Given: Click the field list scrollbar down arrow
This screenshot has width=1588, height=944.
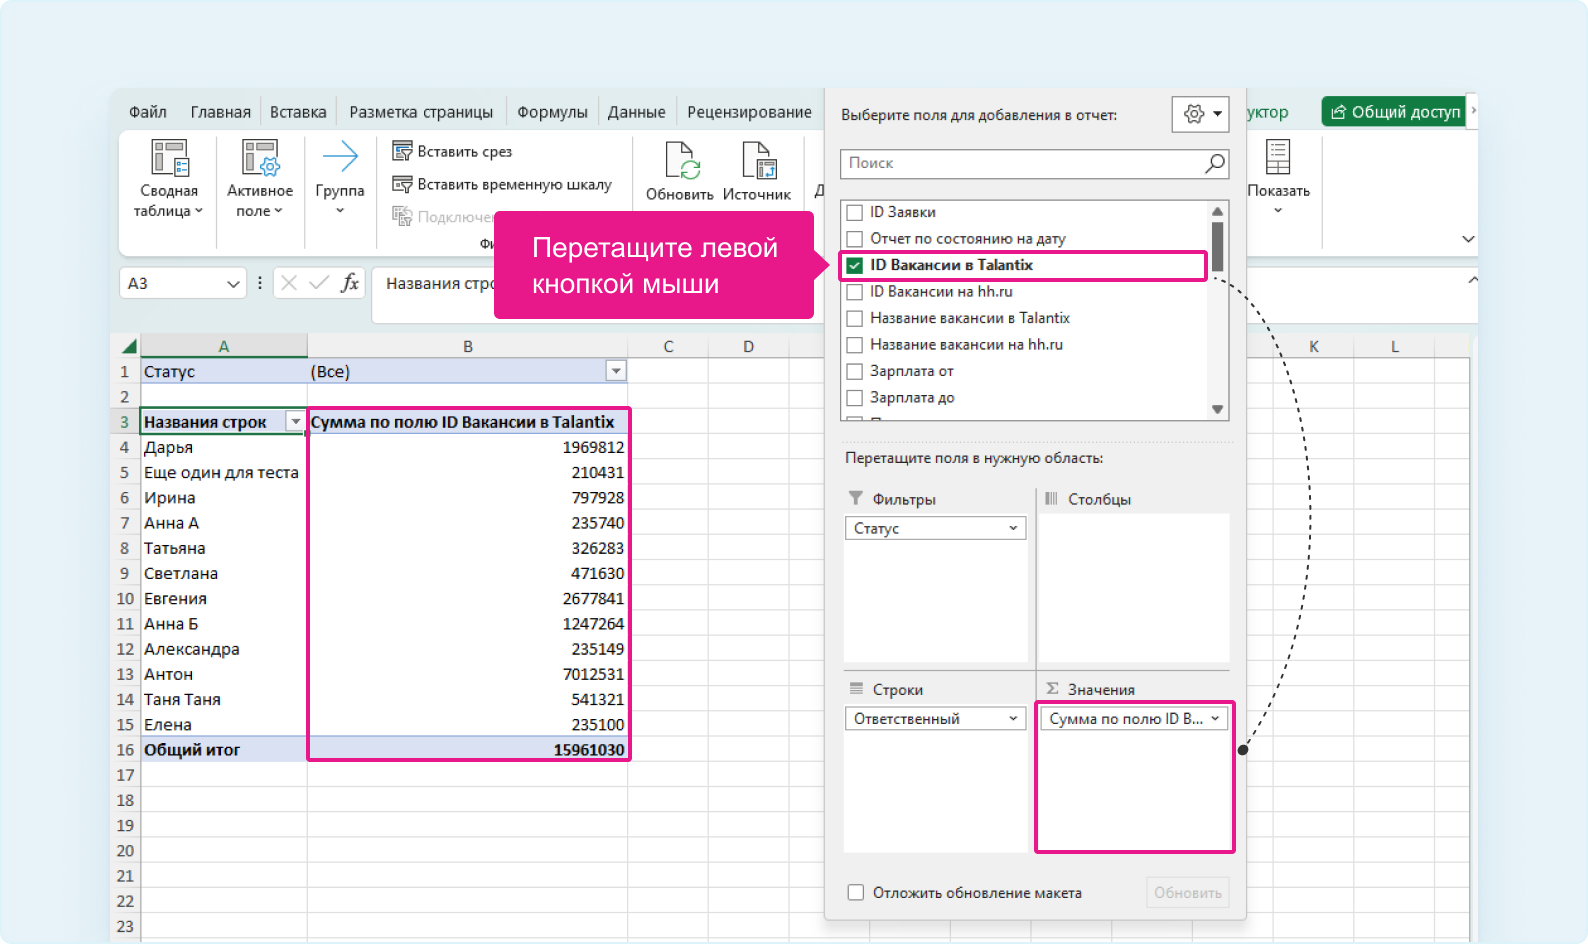Looking at the screenshot, I should pyautogui.click(x=1217, y=409).
